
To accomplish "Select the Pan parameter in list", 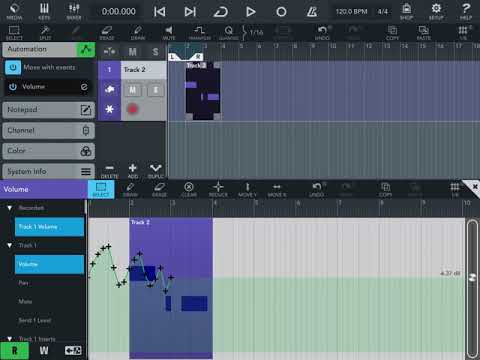I will (24, 283).
